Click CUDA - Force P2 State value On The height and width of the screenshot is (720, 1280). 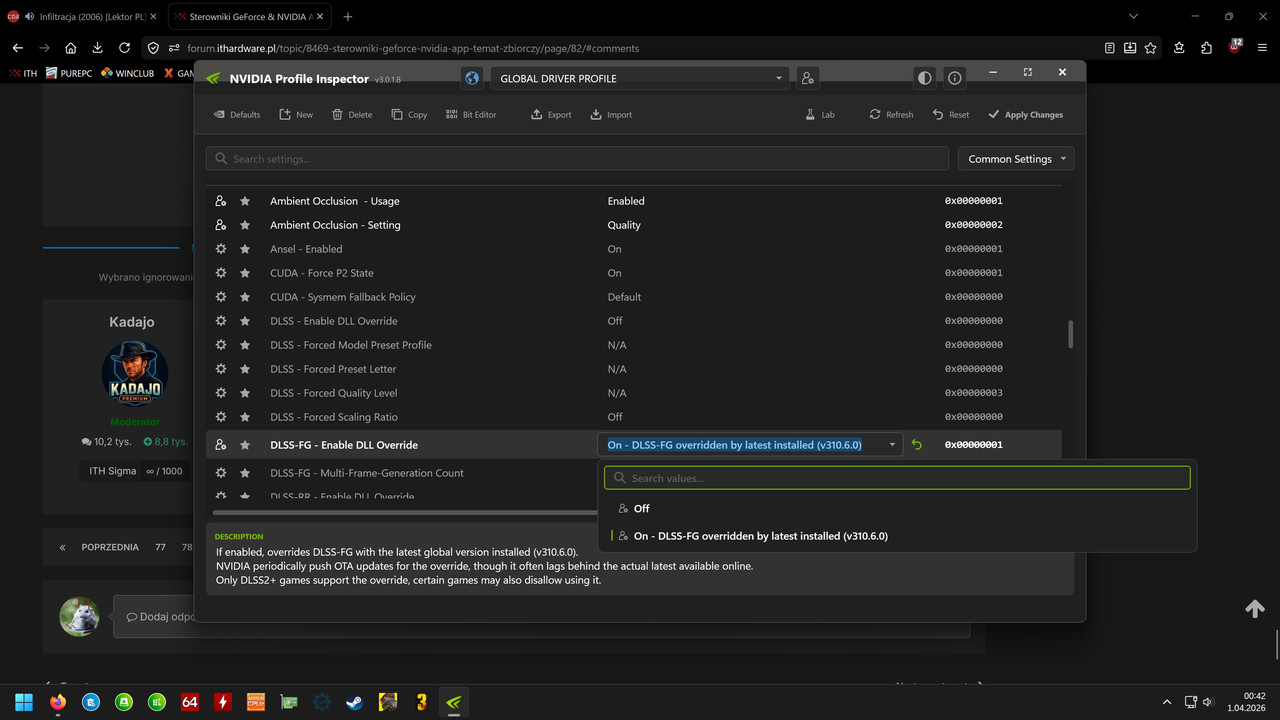point(614,273)
